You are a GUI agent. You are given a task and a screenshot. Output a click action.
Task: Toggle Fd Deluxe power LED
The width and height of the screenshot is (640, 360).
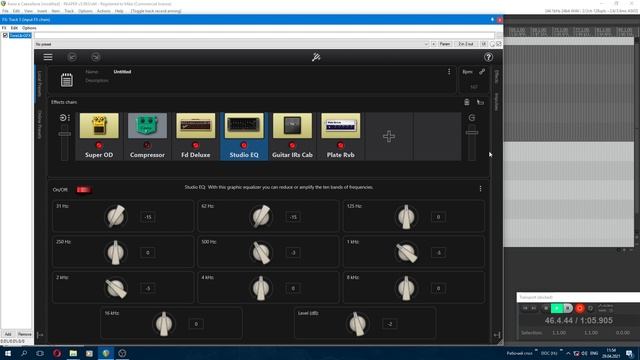tap(196, 145)
